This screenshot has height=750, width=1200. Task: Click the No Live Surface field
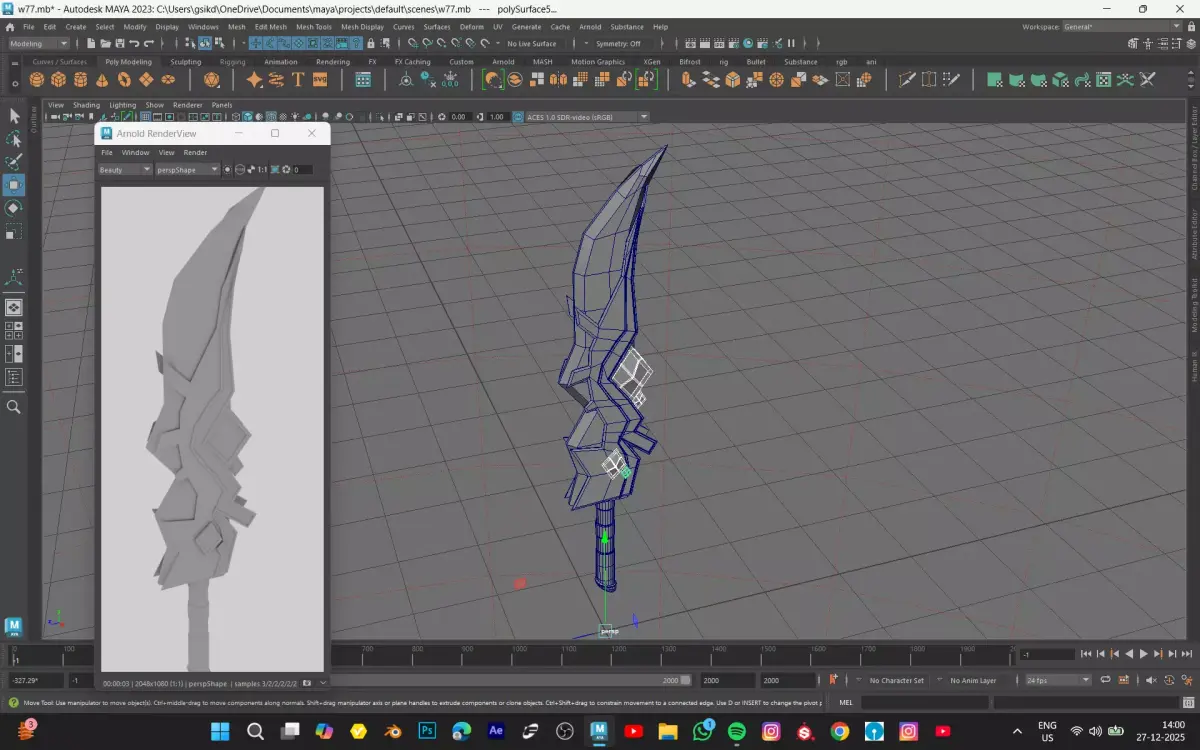pos(531,44)
